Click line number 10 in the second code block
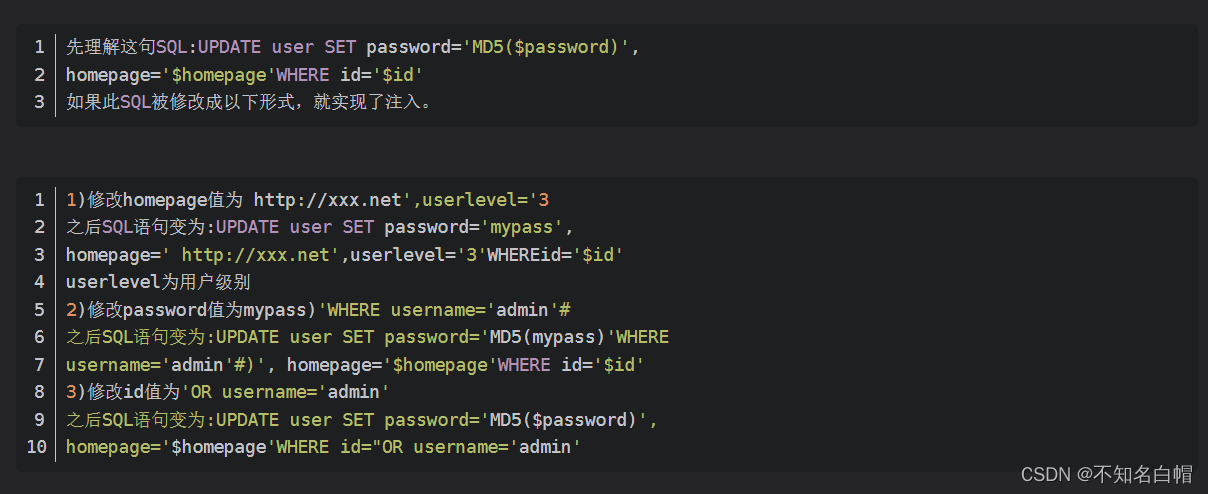Viewport: 1208px width, 494px height. tap(36, 446)
